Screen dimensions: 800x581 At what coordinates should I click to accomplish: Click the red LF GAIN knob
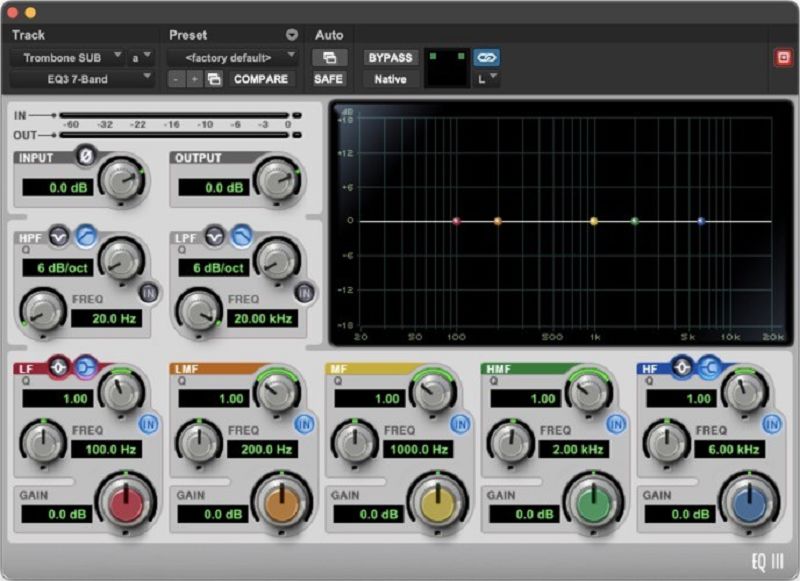coord(126,503)
